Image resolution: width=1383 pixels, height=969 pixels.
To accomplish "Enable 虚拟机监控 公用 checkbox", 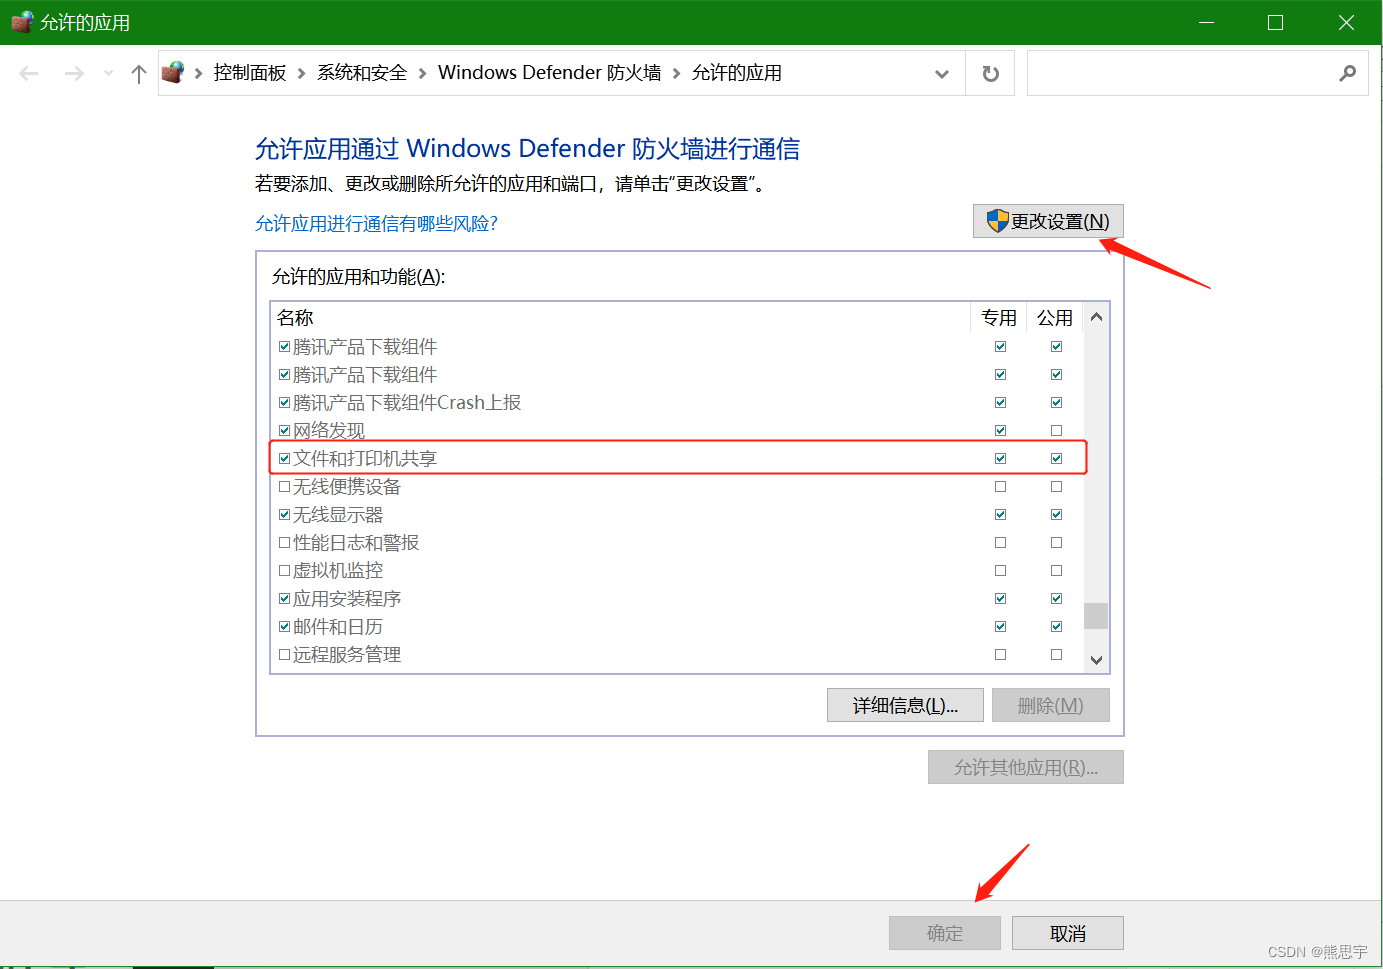I will [x=1056, y=571].
